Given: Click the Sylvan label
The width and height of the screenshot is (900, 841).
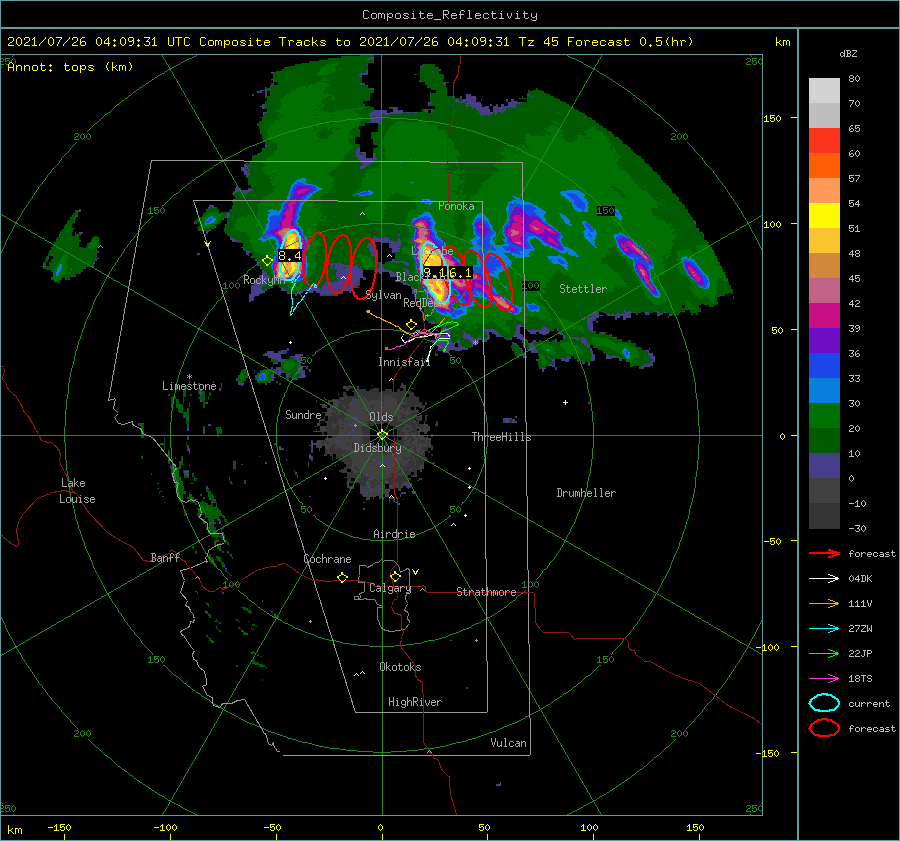Looking at the screenshot, I should point(383,295).
